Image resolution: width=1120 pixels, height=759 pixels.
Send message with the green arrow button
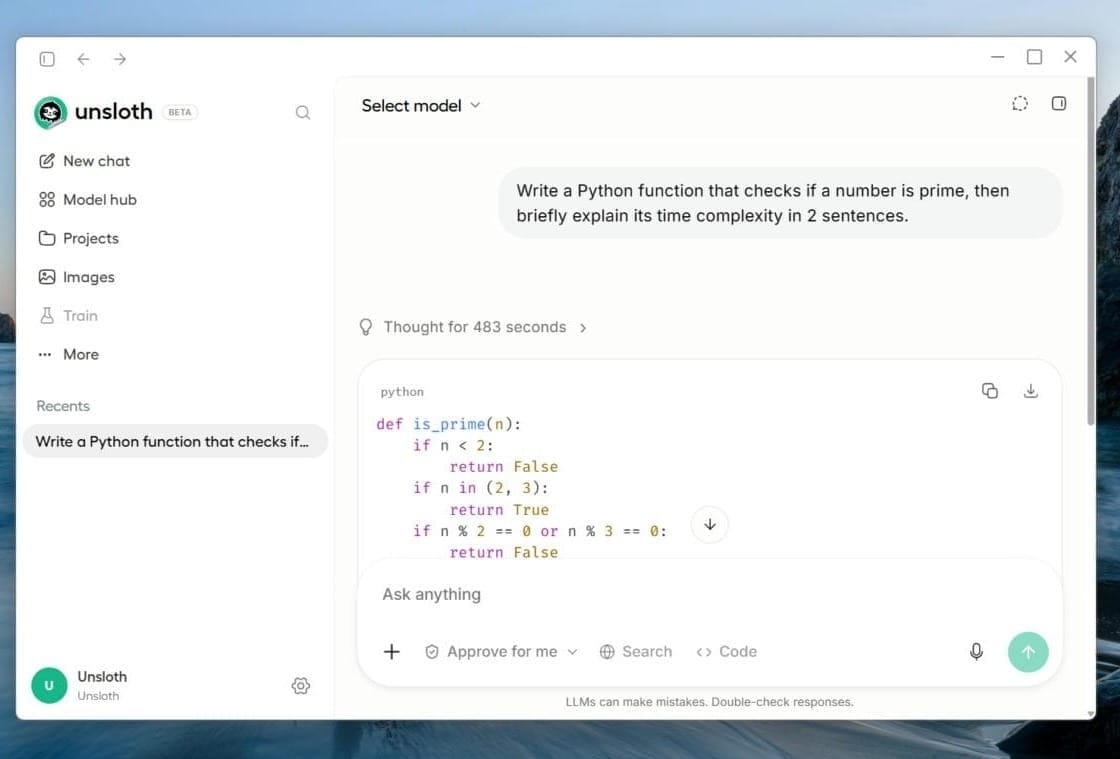[x=1028, y=651]
